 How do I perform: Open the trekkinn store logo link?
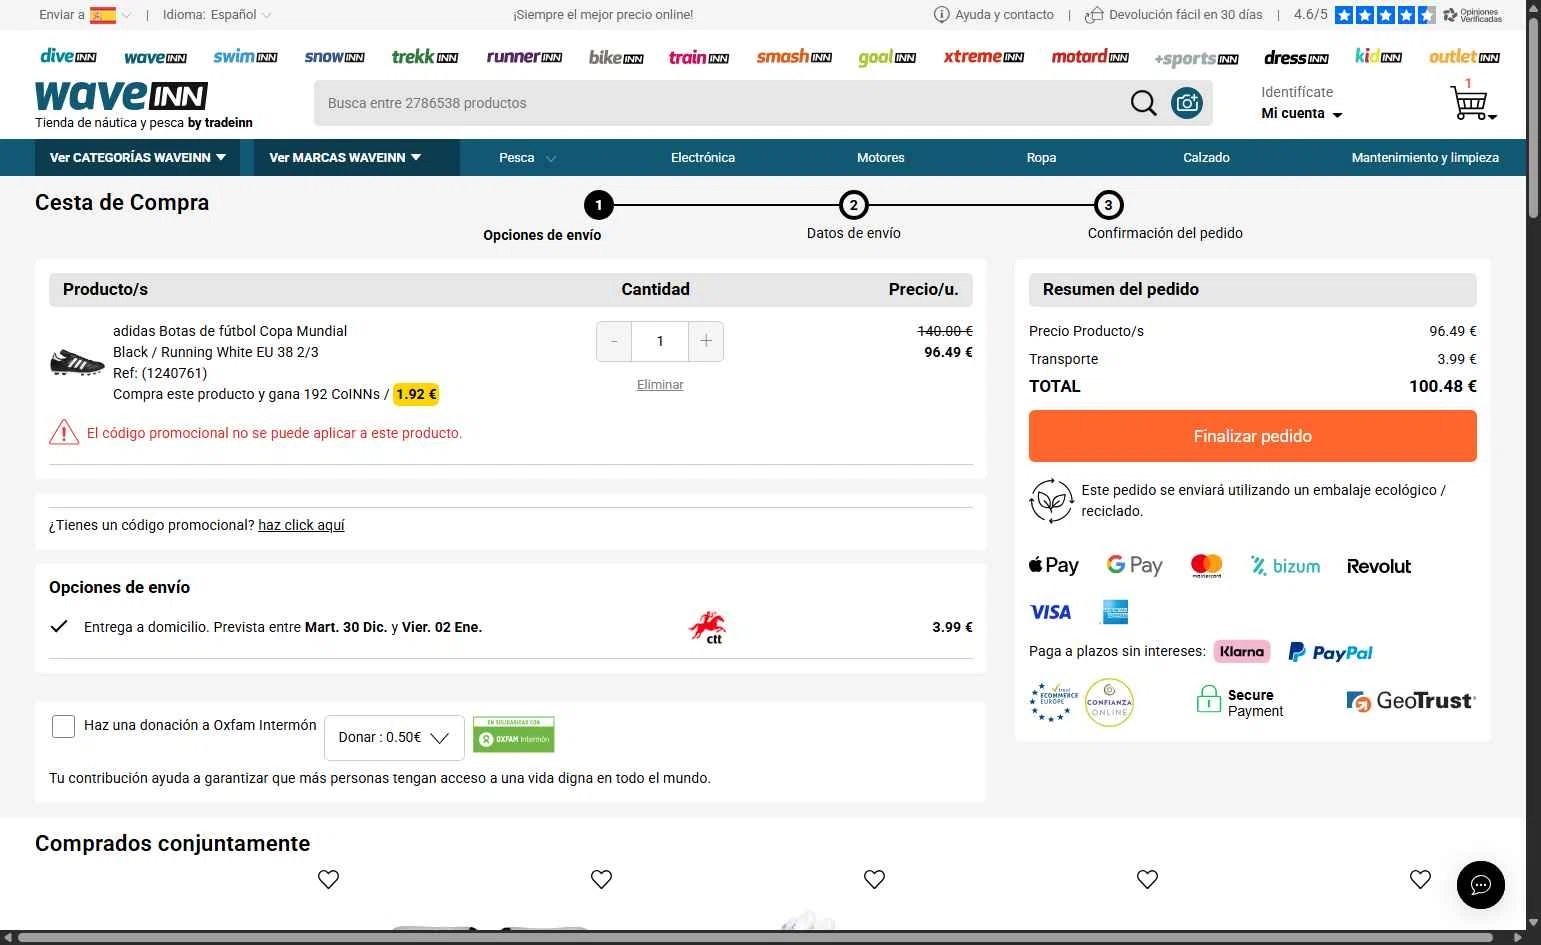coord(425,57)
